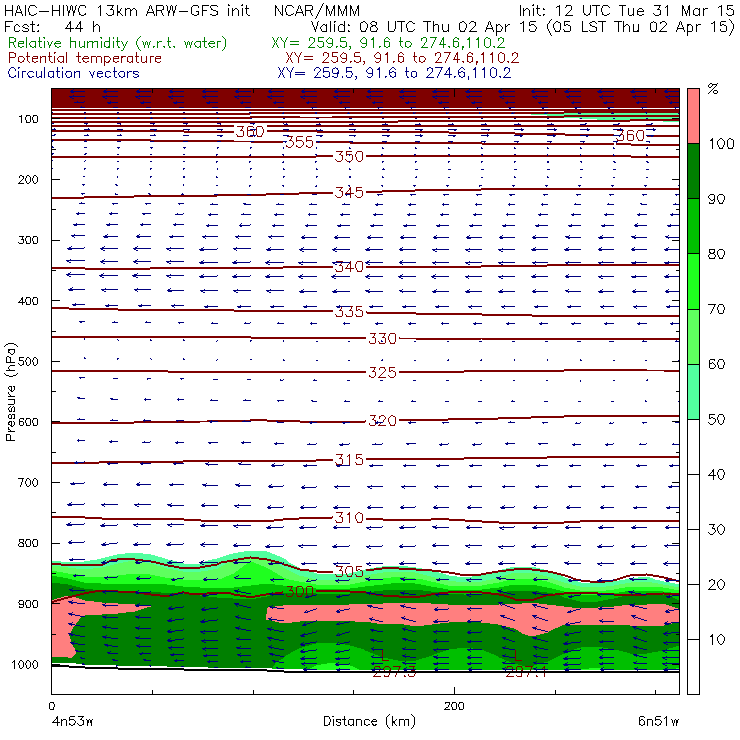Click the 'Relative humidity (w.r.t. water)' legend label
Viewport: 740px width, 740px height.
click(118, 43)
